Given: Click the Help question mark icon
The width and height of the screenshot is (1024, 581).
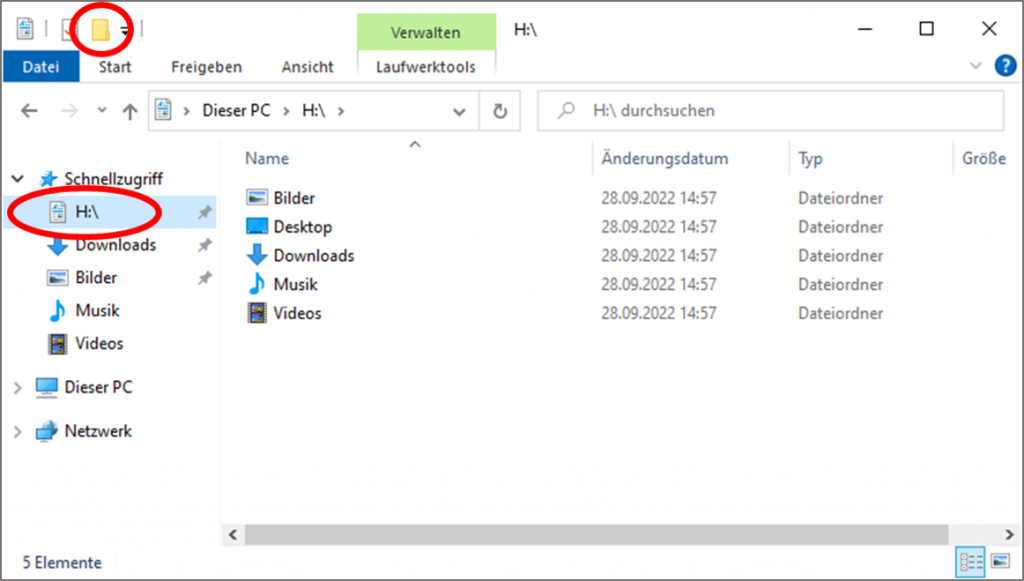Looking at the screenshot, I should click(1004, 67).
